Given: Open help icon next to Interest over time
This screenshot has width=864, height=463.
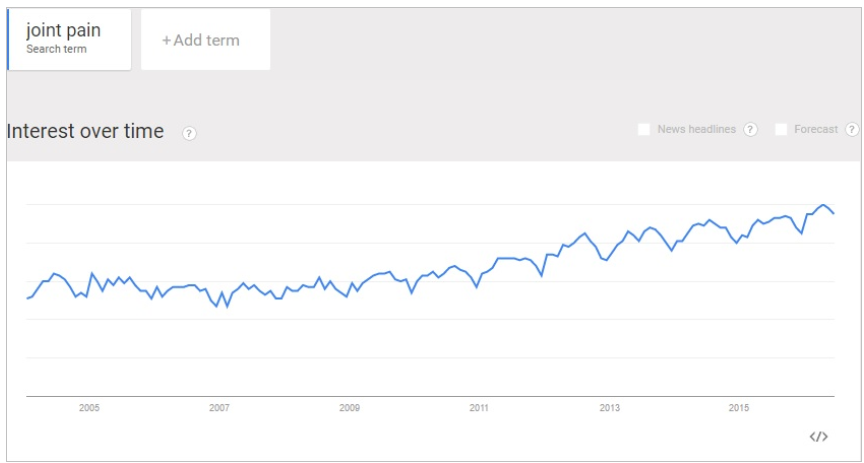Looking at the screenshot, I should (x=190, y=133).
